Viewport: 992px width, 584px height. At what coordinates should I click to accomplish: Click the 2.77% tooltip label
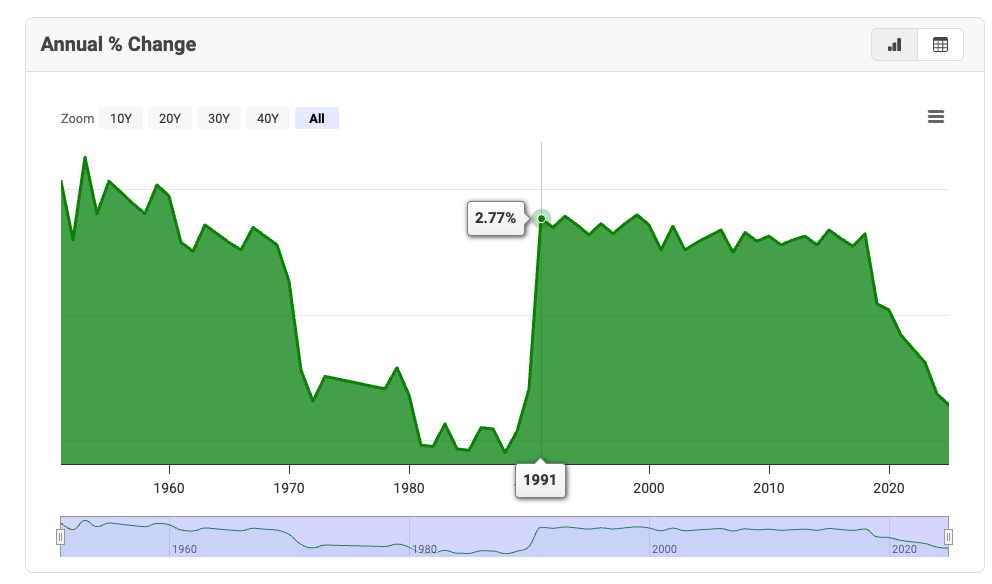(x=496, y=218)
